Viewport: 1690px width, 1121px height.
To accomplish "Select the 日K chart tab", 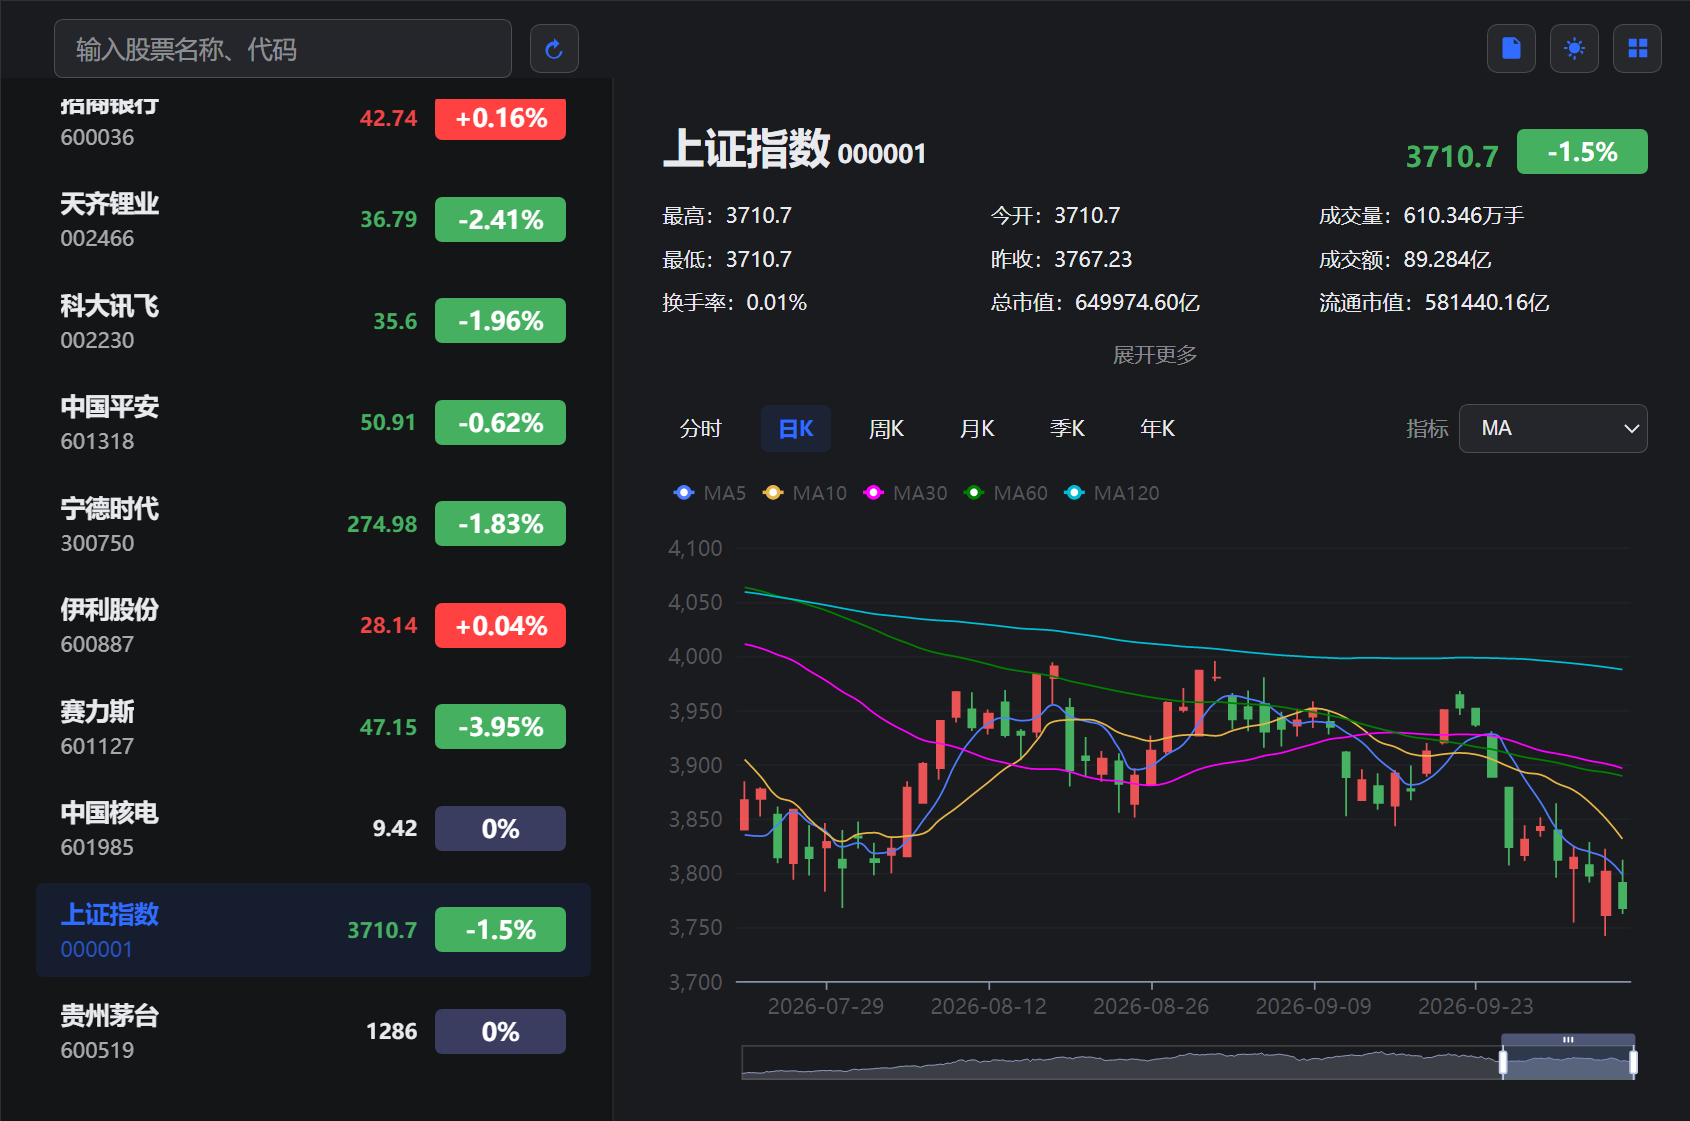I will 796,429.
